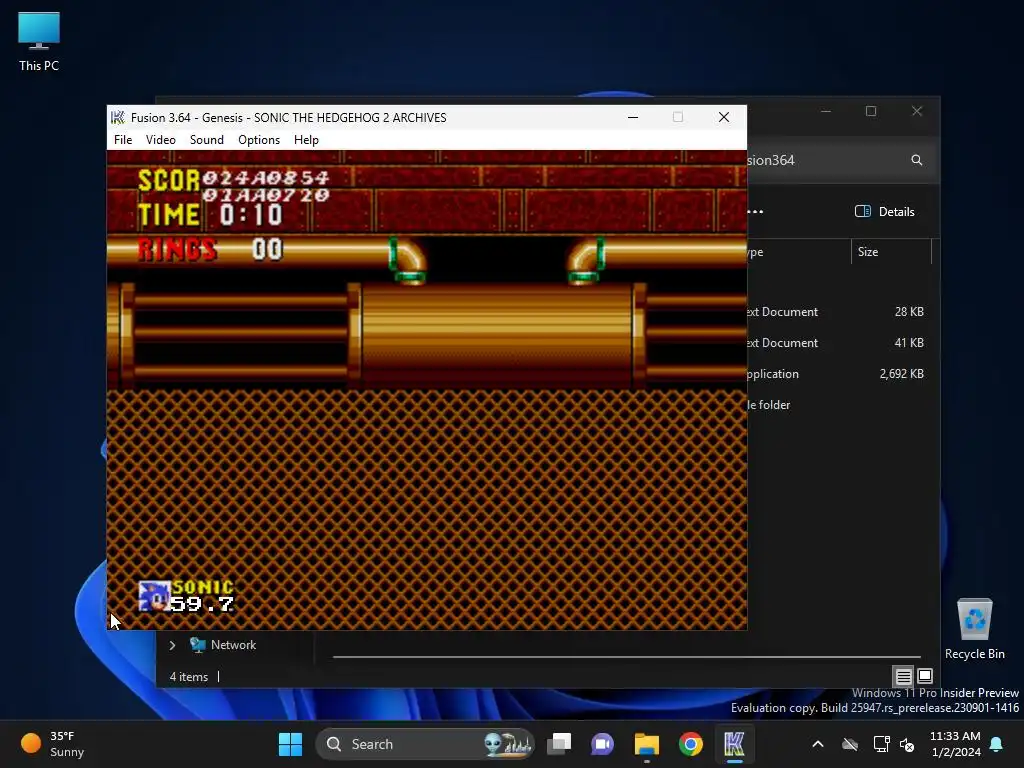Click the '4 items' status bar text
The width and height of the screenshot is (1024, 768).
coord(189,677)
